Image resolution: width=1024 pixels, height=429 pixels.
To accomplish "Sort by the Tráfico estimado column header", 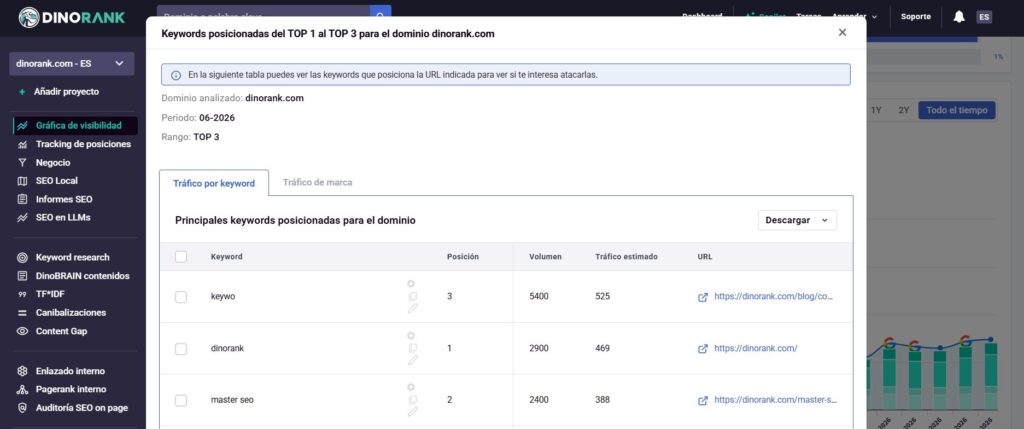I will (x=626, y=257).
